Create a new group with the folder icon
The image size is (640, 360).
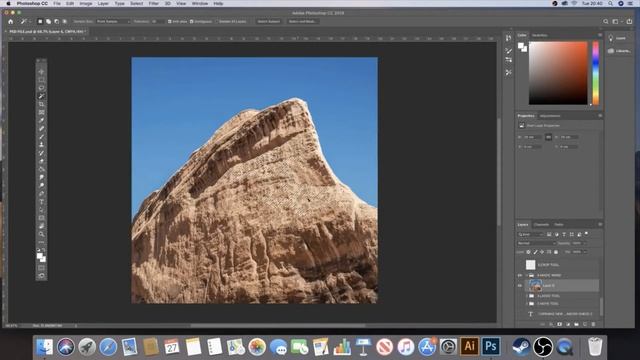click(x=576, y=324)
